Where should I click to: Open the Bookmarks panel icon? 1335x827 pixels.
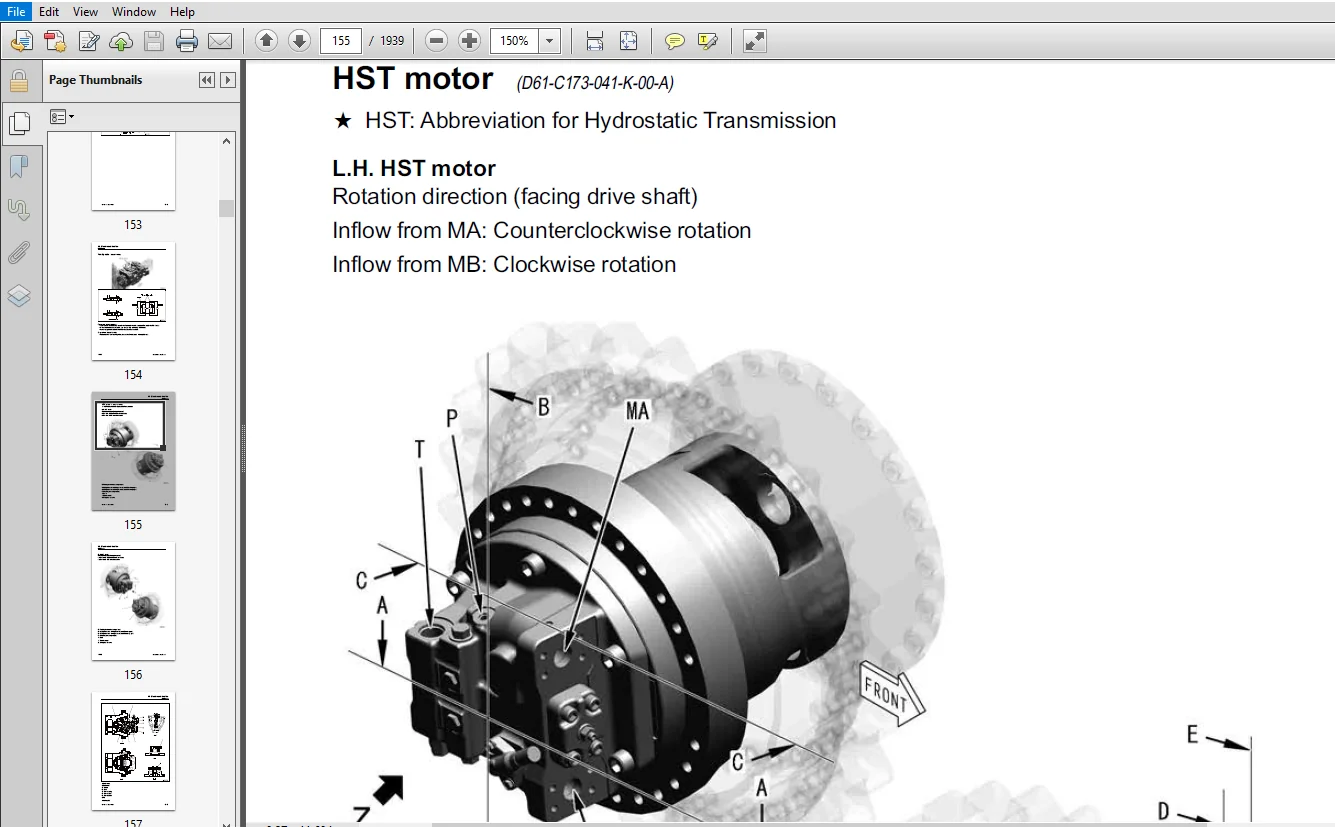tap(19, 166)
